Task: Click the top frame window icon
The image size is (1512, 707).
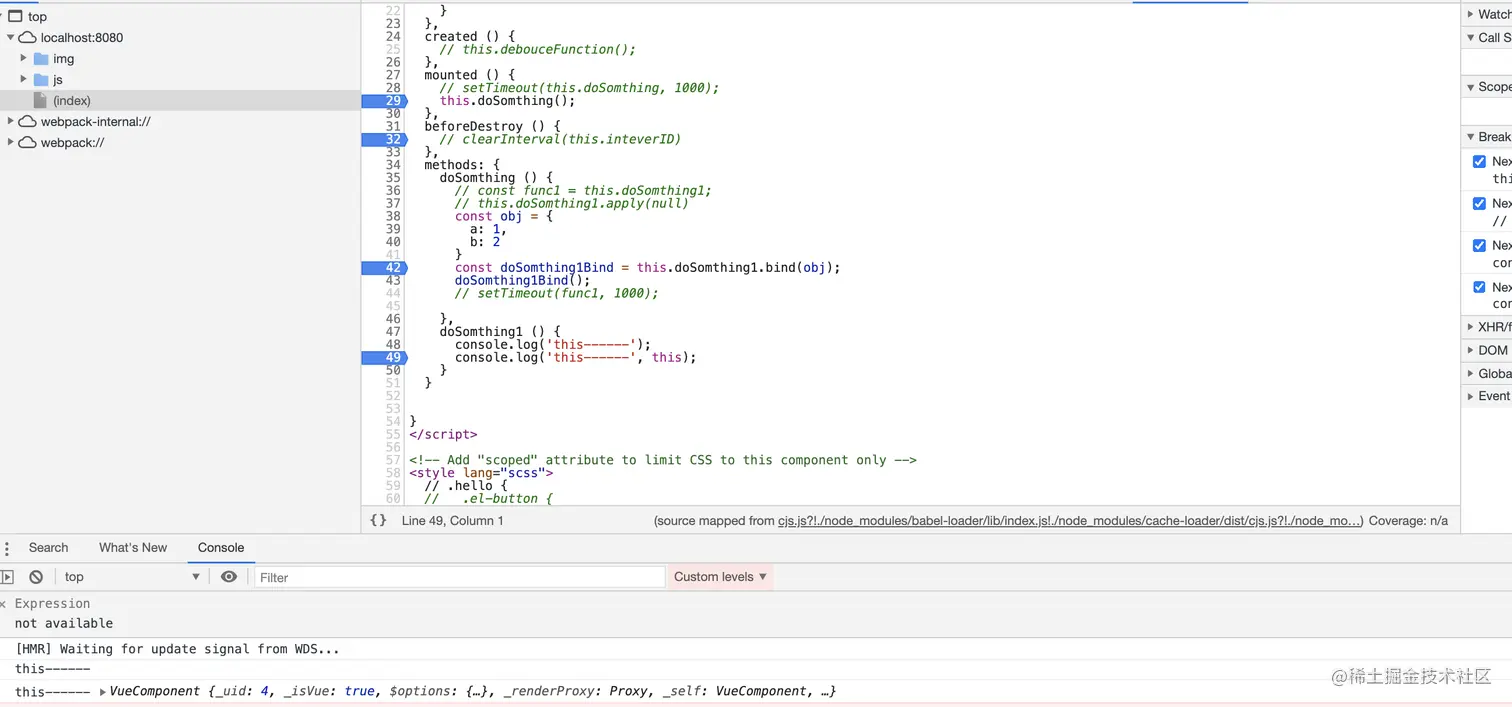Action: pyautogui.click(x=15, y=16)
